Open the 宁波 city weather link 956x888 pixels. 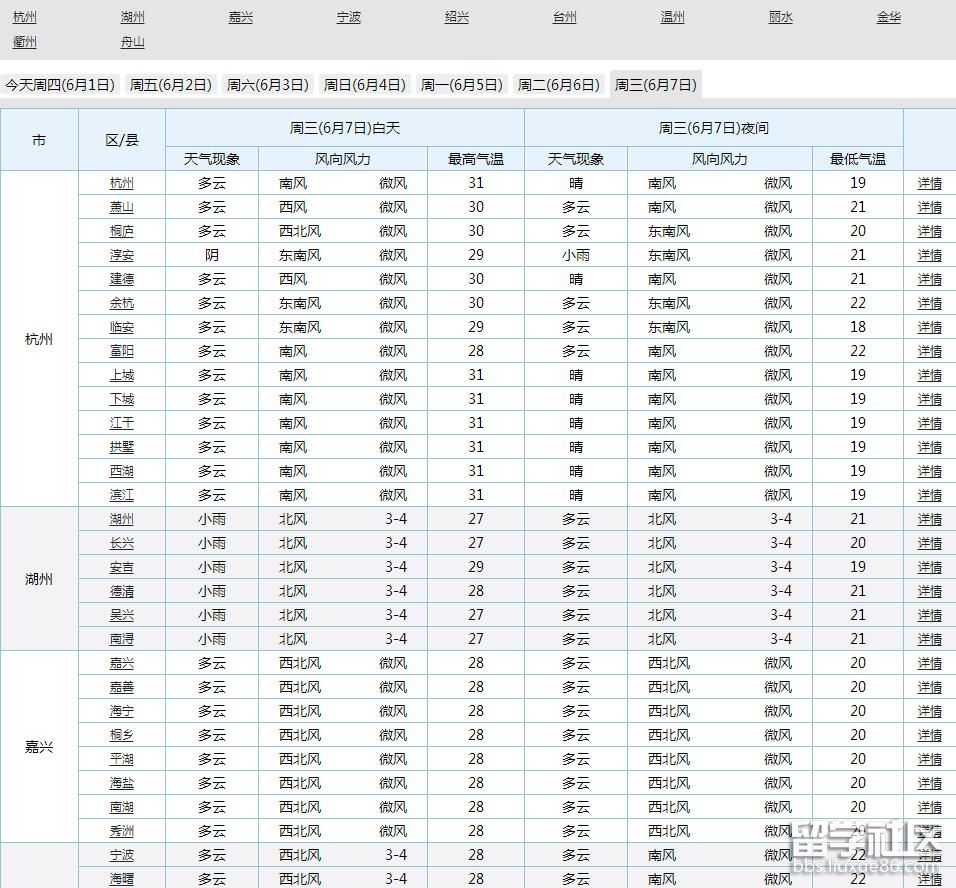(x=348, y=17)
